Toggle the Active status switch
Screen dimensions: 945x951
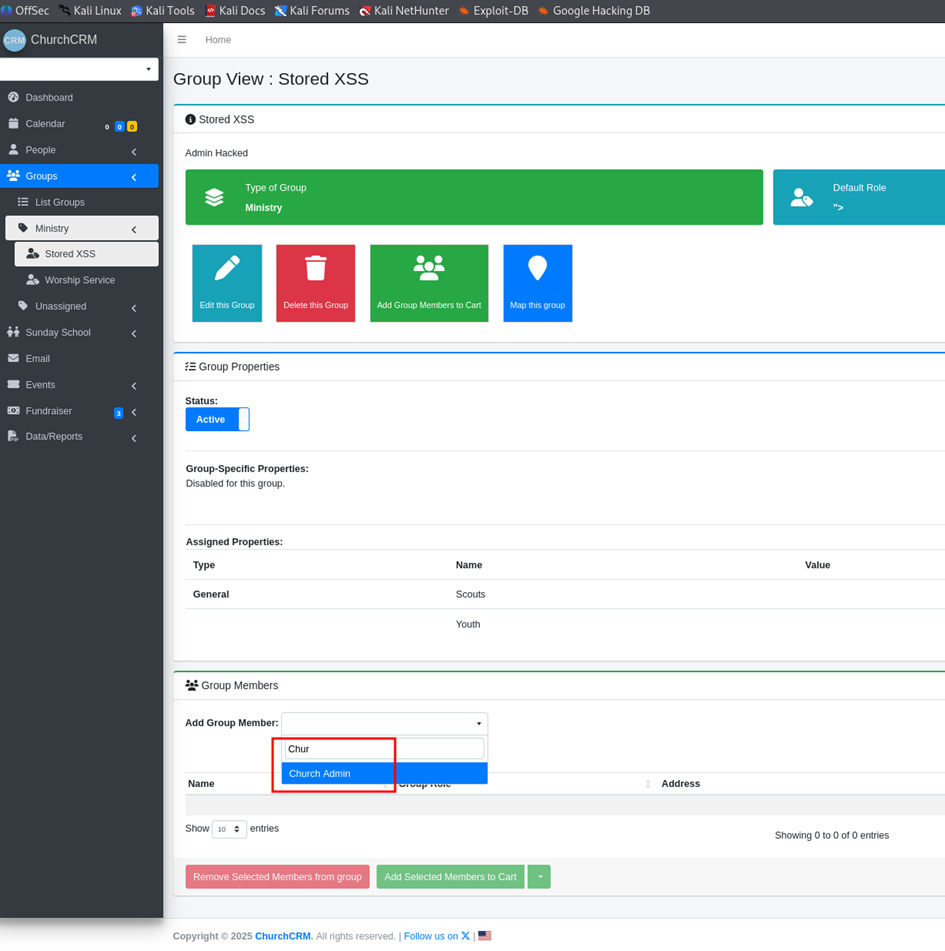[217, 419]
